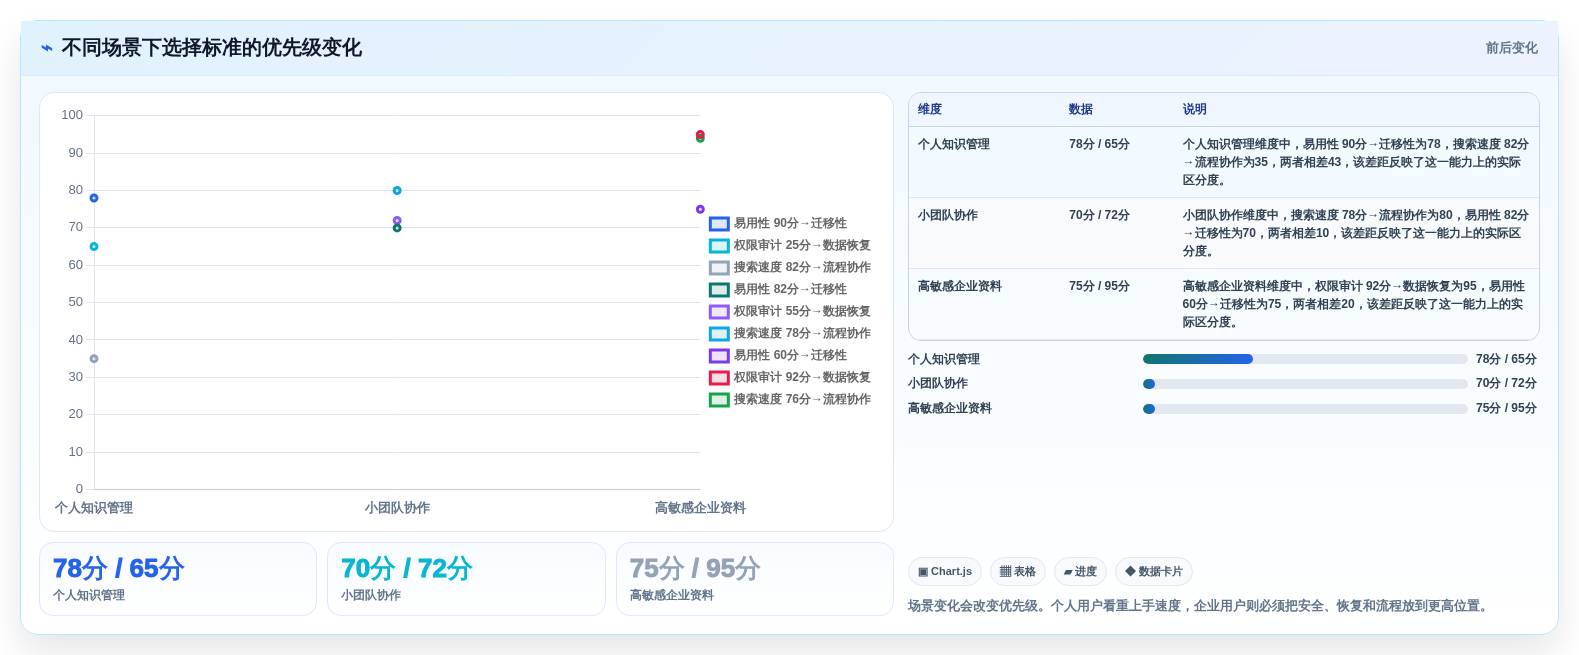The width and height of the screenshot is (1579, 655).
Task: Toggle legend item 搜索速度 82分→流程协作
Action: [x=790, y=267]
